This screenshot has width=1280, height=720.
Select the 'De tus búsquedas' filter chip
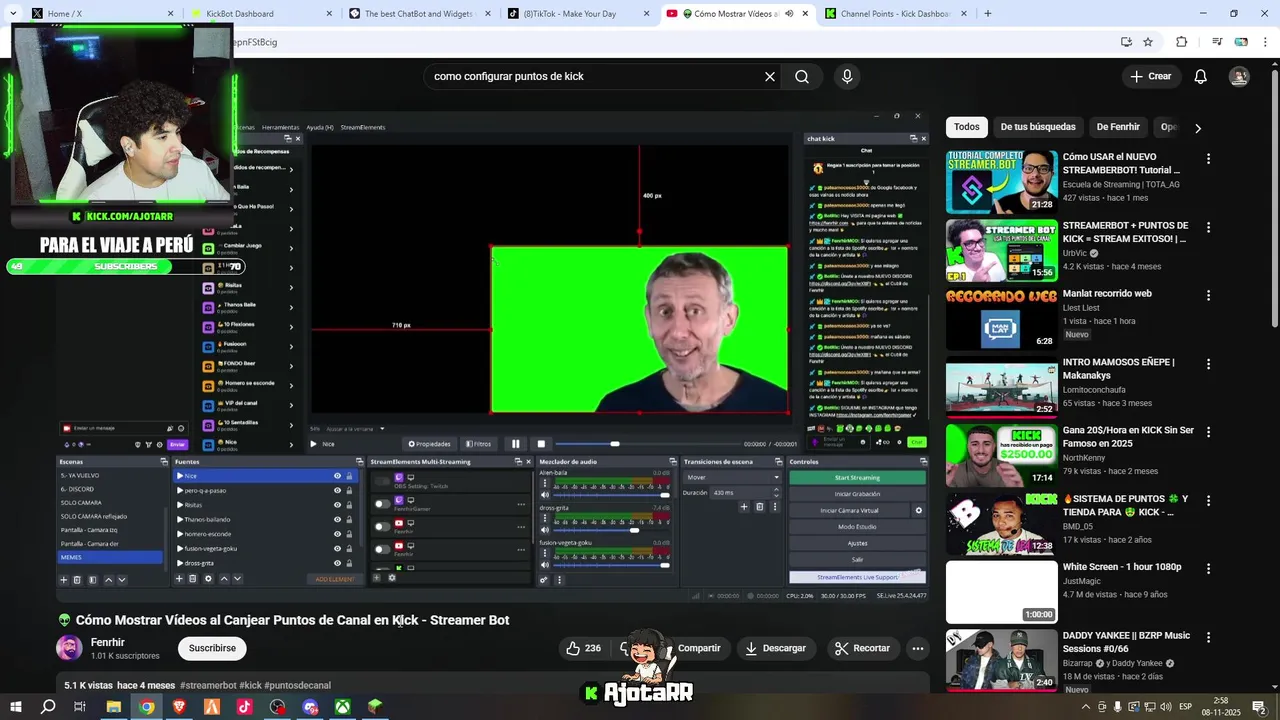click(1038, 127)
